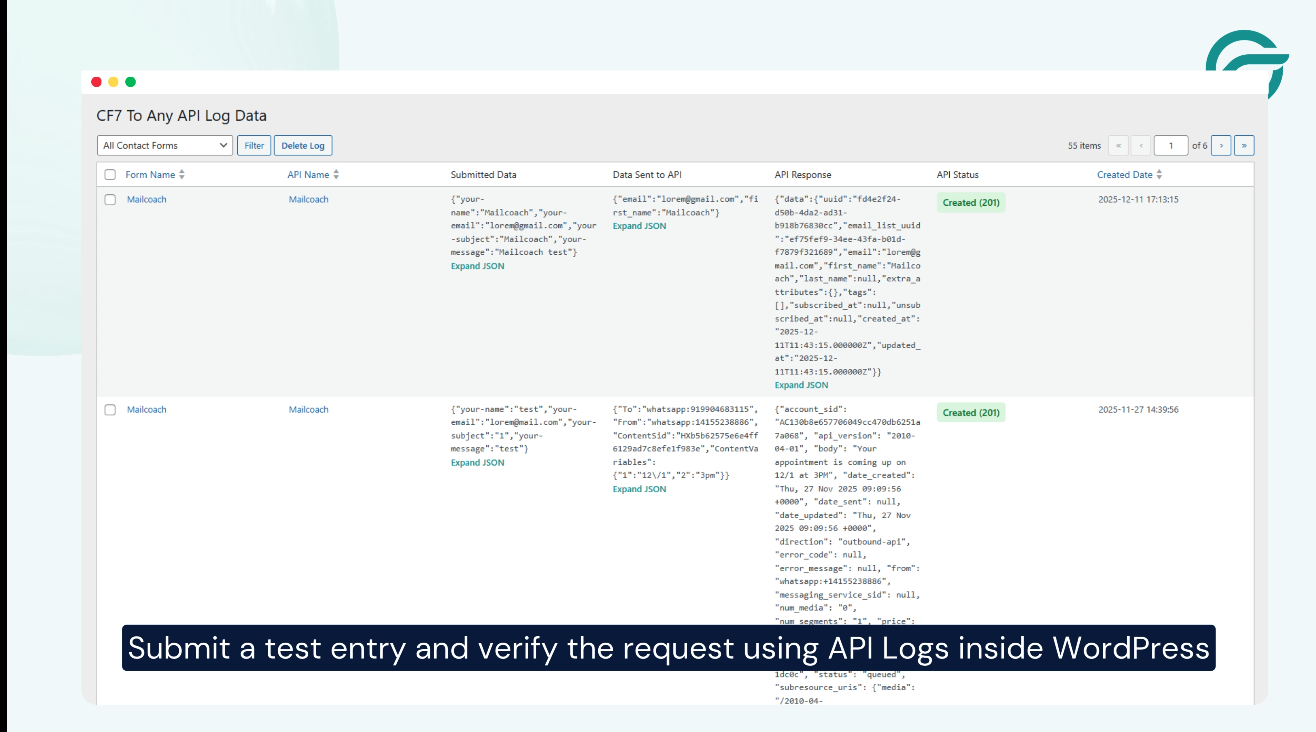Open the Mailcoach API name link
Image resolution: width=1316 pixels, height=732 pixels.
point(308,198)
